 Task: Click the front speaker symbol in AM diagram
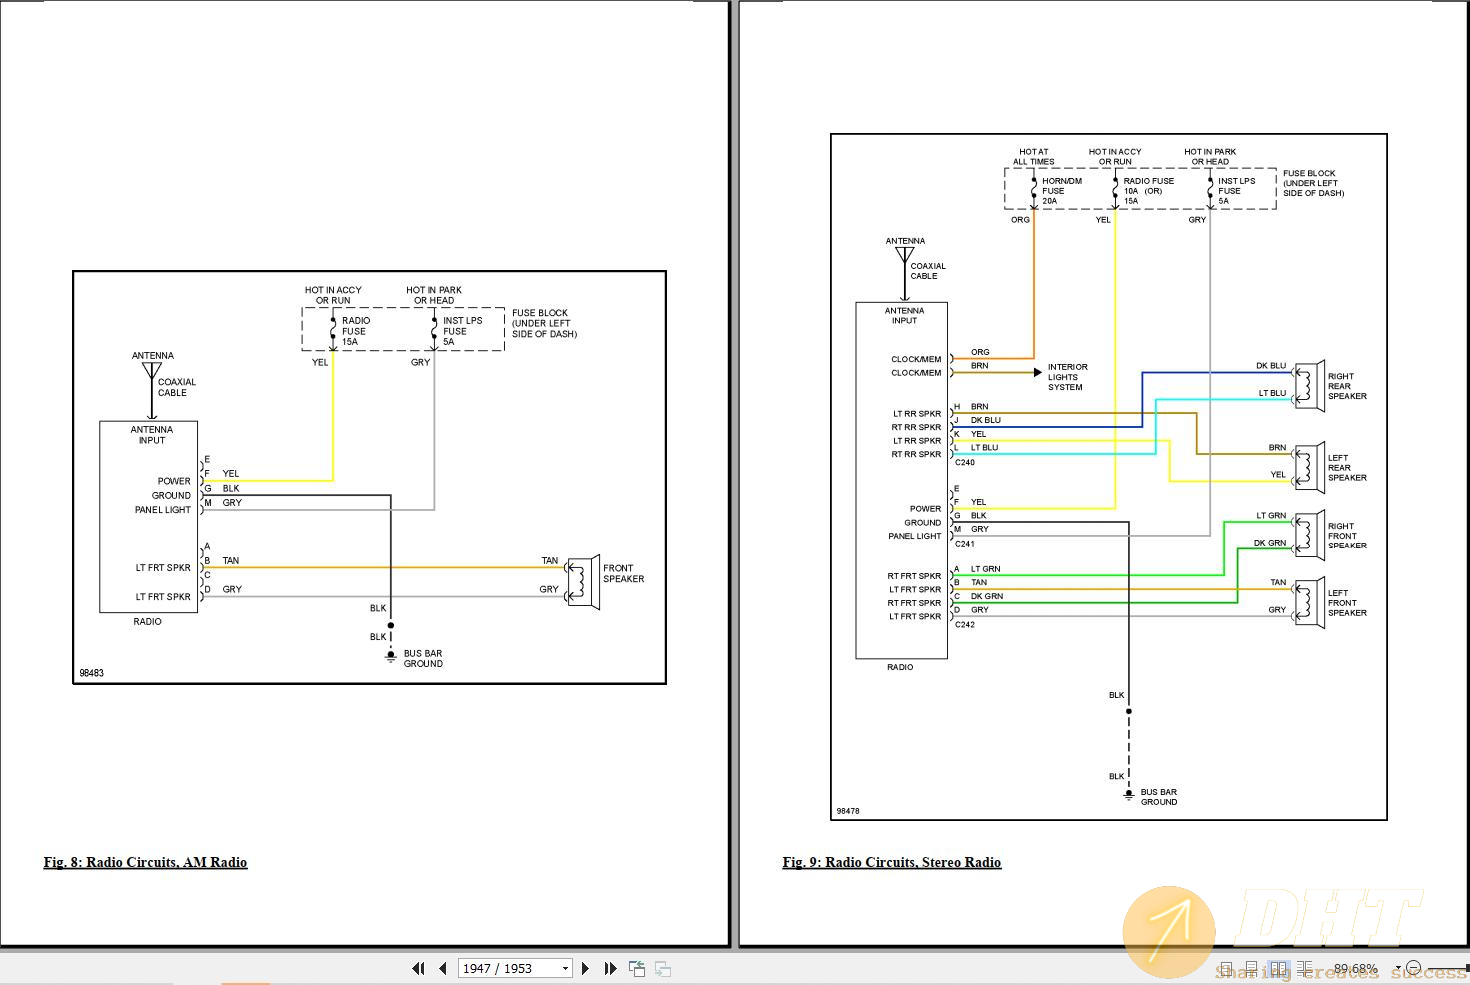pos(583,582)
